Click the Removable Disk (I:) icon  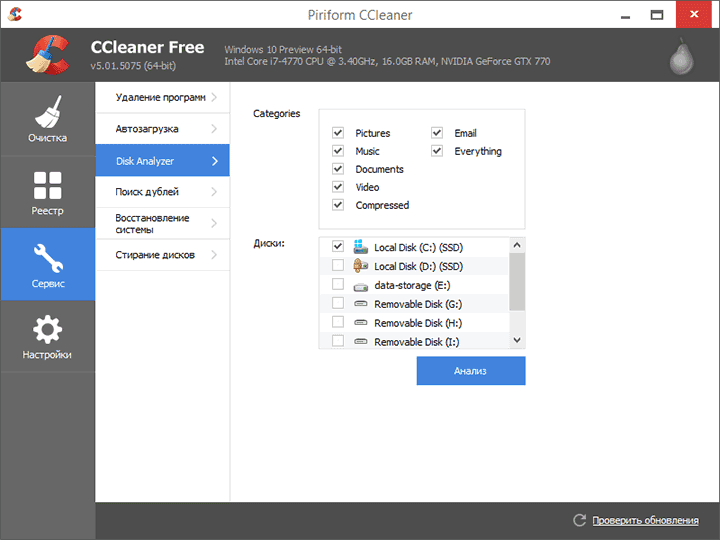[x=360, y=341]
